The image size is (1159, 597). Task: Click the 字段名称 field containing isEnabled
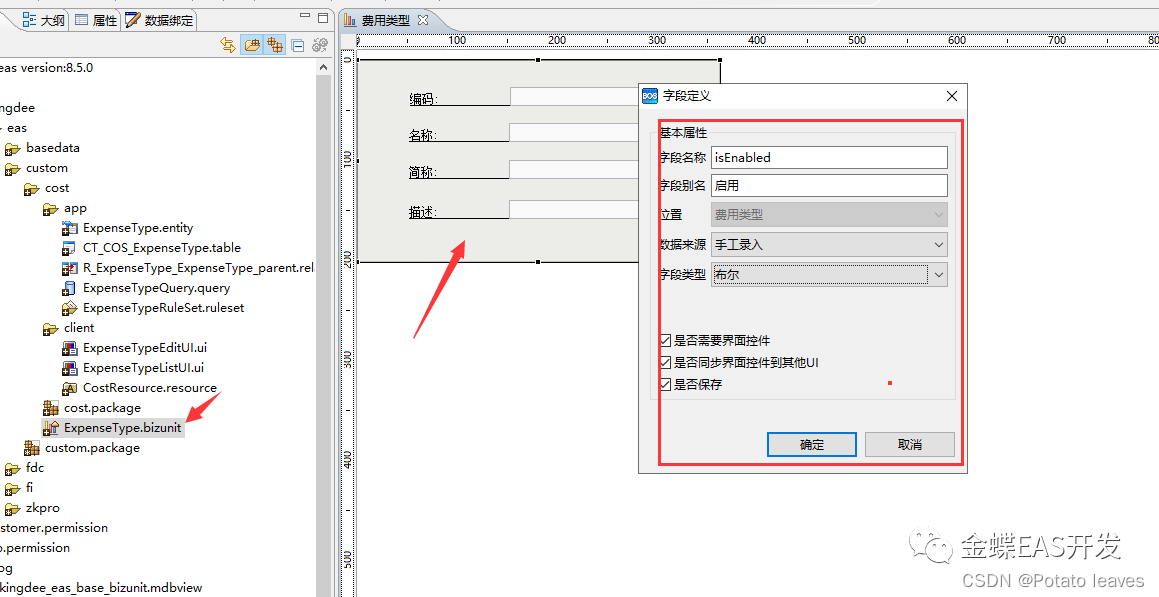(829, 157)
